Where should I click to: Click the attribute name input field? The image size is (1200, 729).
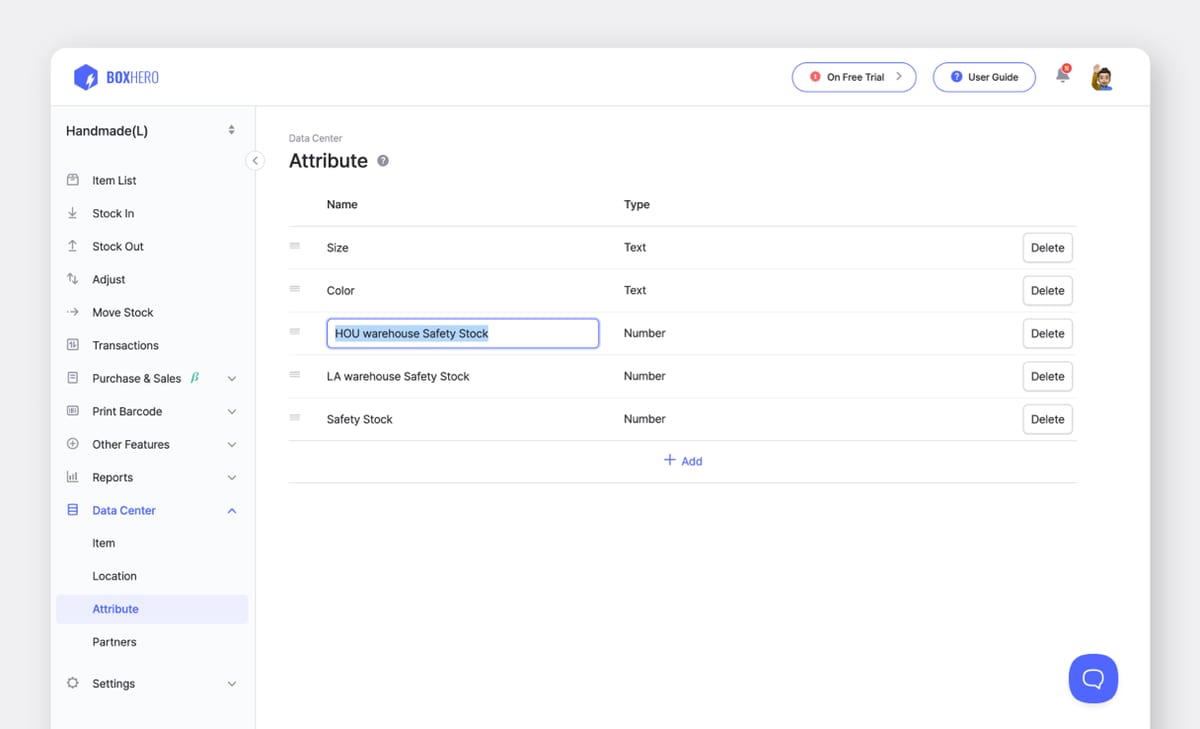462,332
